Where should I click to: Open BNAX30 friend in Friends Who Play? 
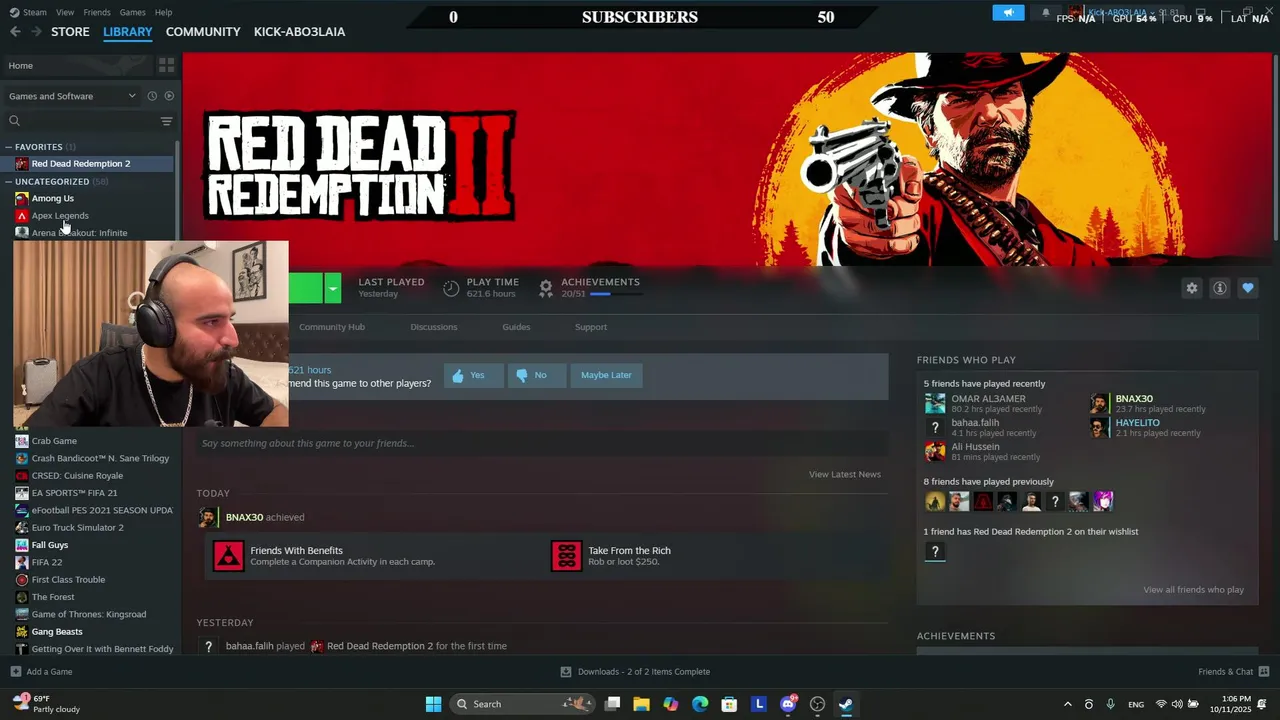coord(1134,399)
